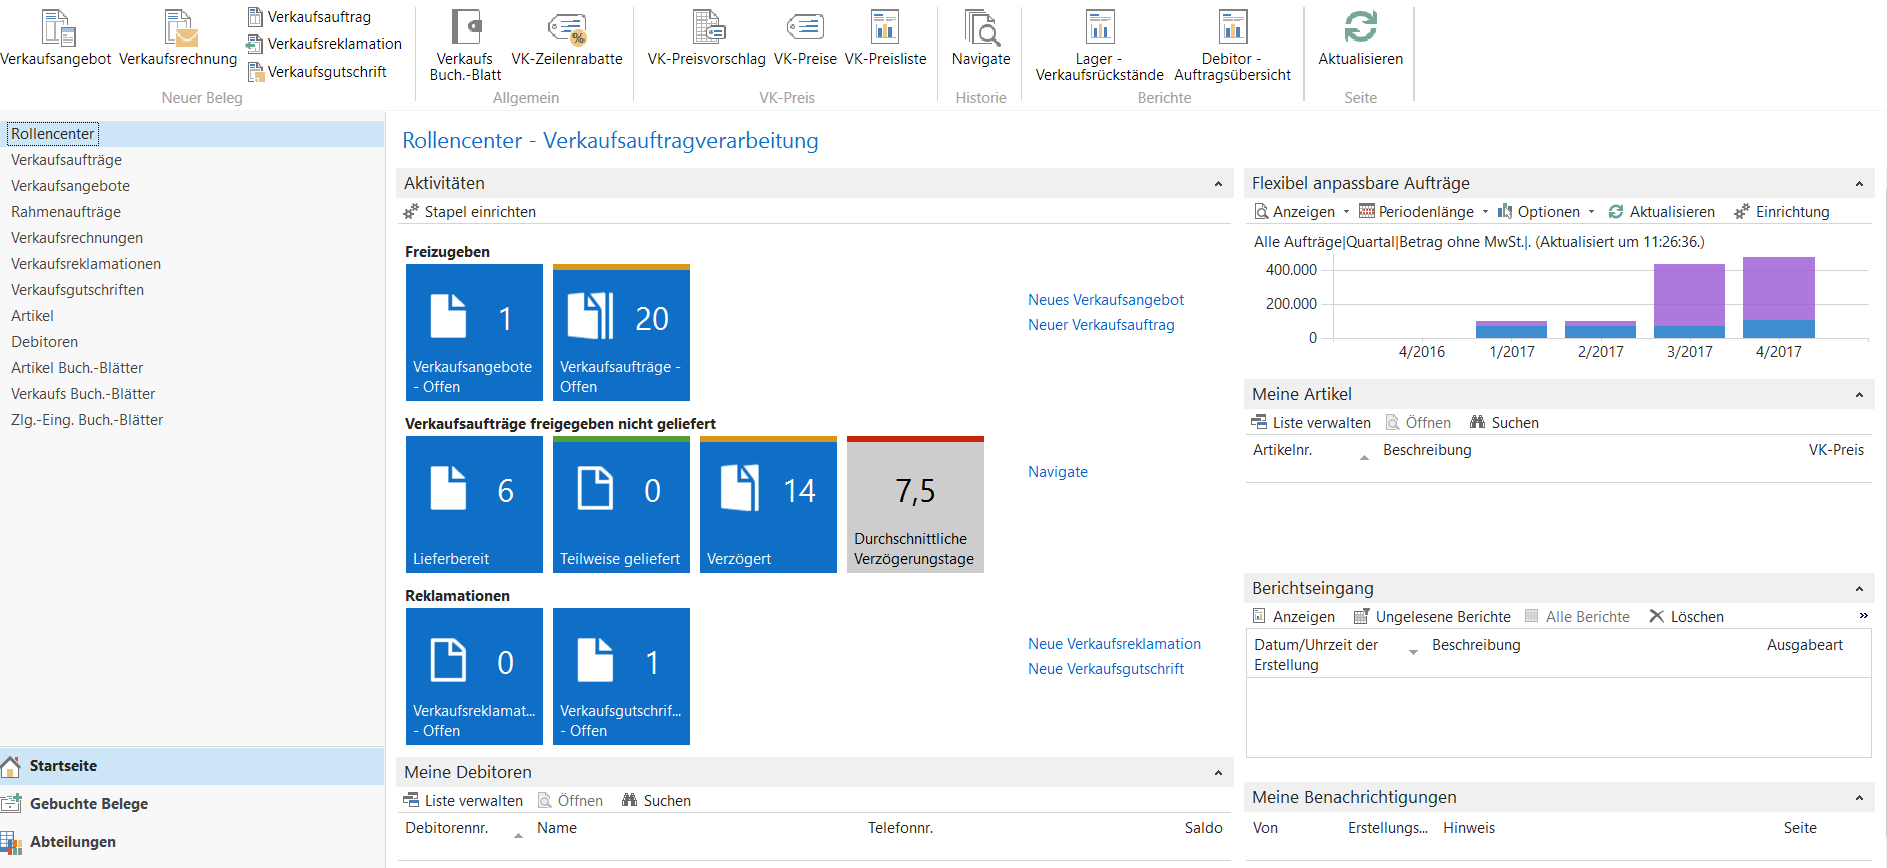This screenshot has width=1887, height=868.
Task: Click Neues Verkaufsangebot link
Action: click(x=1106, y=300)
